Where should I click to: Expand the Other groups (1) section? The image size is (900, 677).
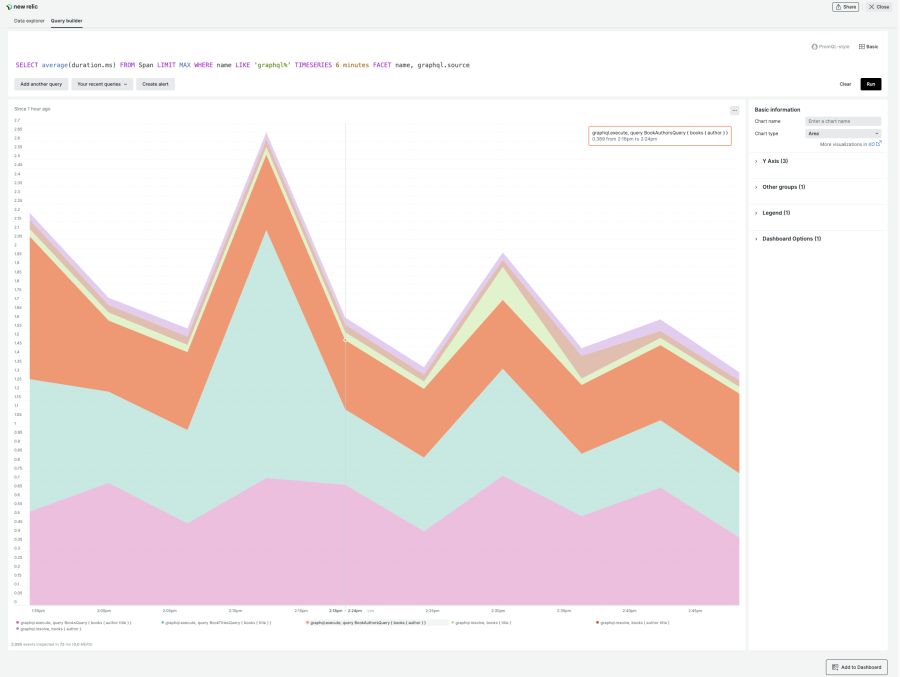[783, 187]
